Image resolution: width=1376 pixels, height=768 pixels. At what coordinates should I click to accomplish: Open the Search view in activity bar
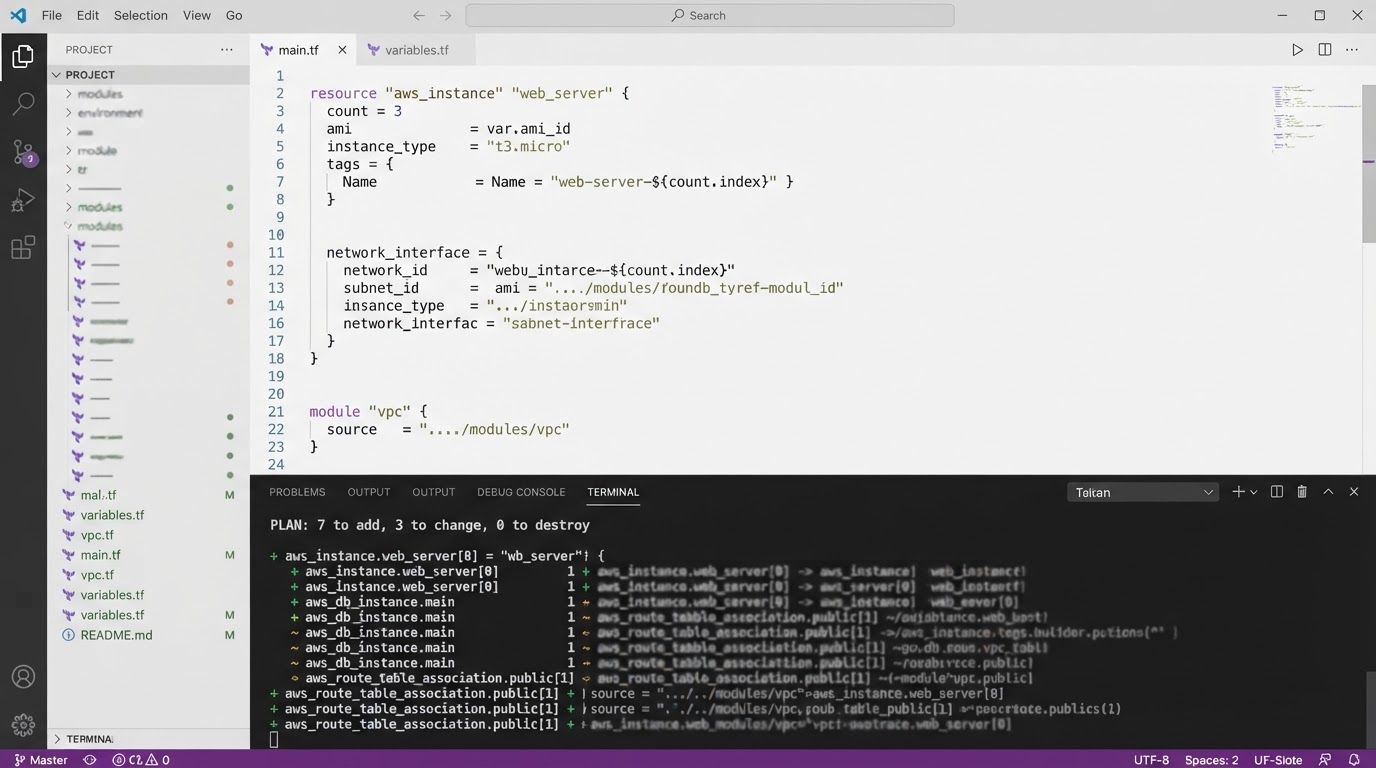[x=23, y=103]
